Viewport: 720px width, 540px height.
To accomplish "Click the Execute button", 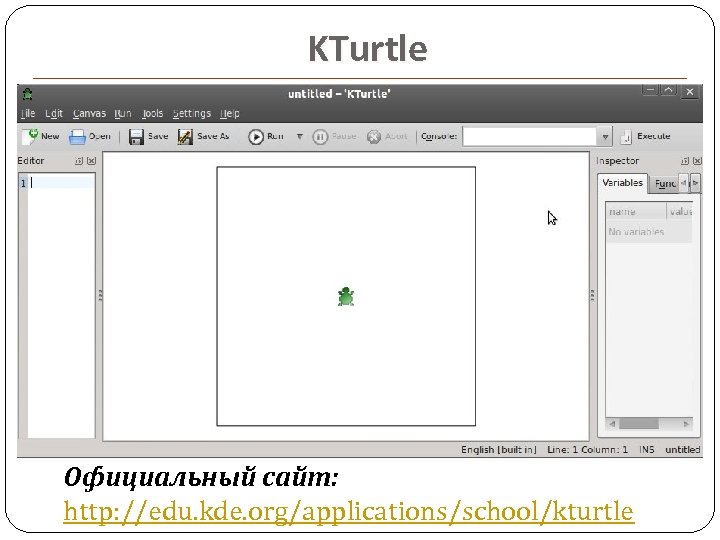I will click(645, 136).
